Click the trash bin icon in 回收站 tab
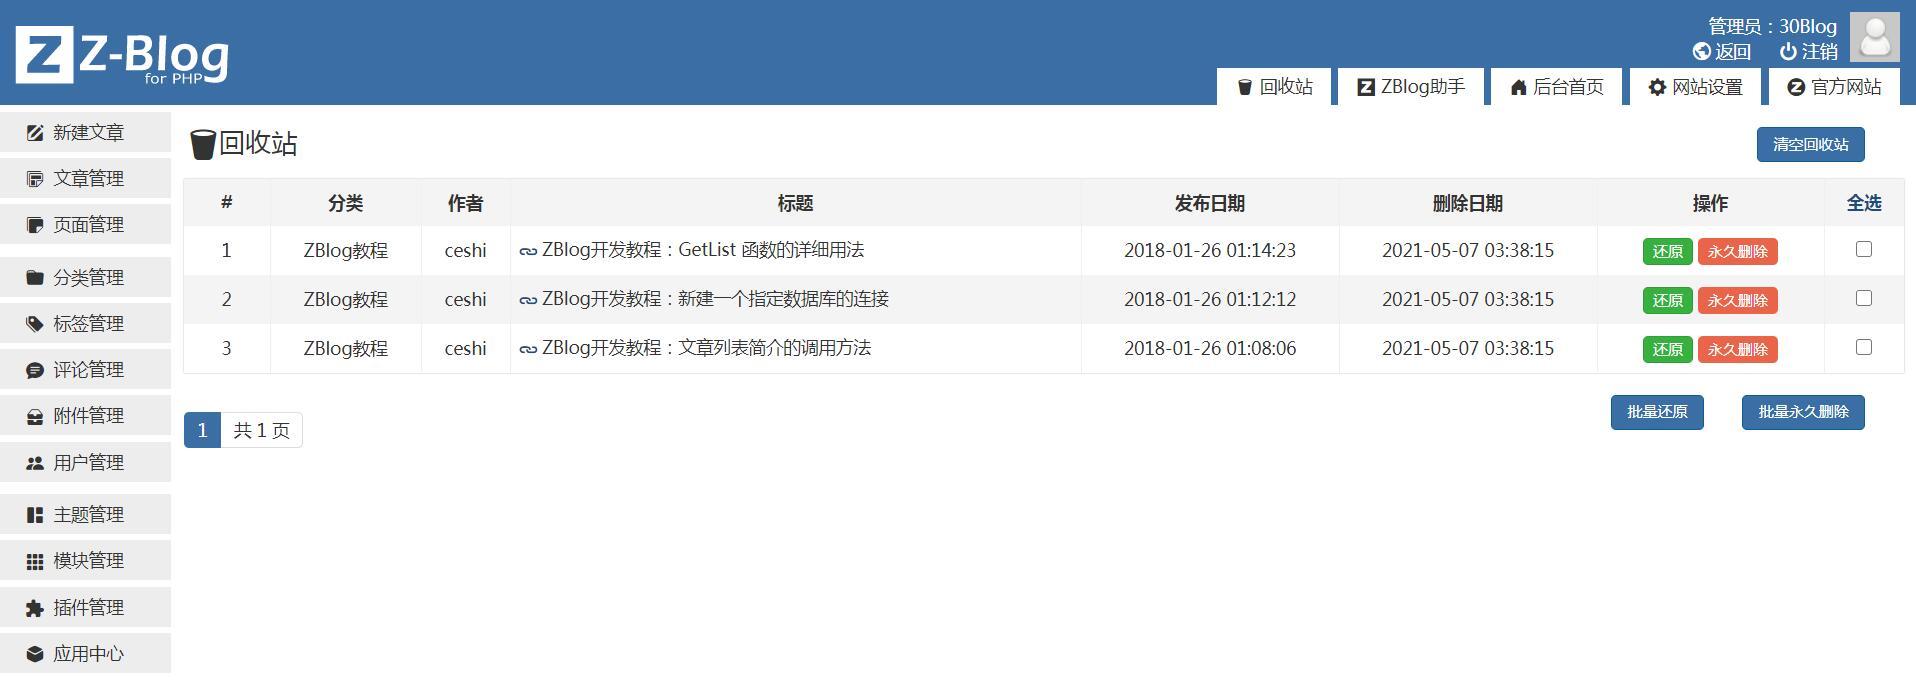The image size is (1916, 684). click(1245, 87)
